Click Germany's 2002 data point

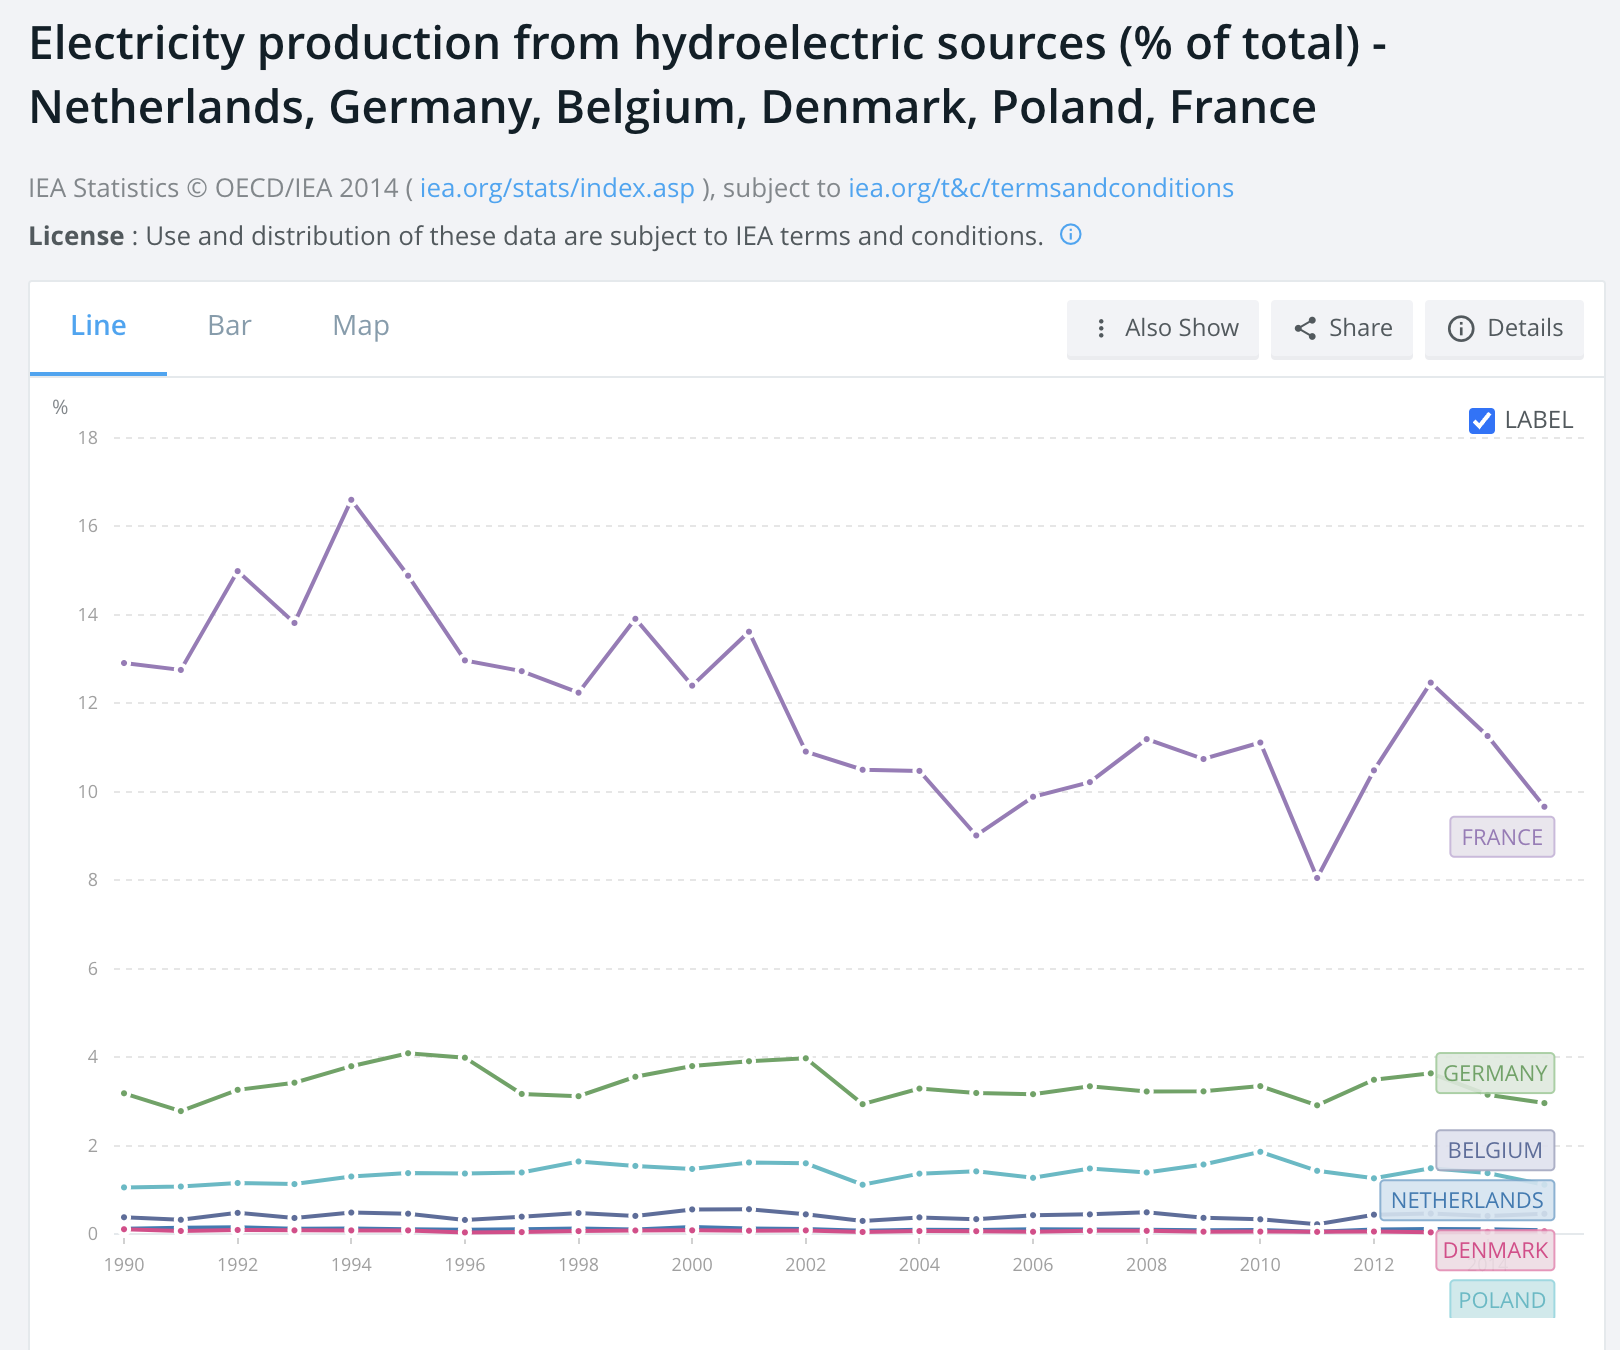(x=806, y=1058)
